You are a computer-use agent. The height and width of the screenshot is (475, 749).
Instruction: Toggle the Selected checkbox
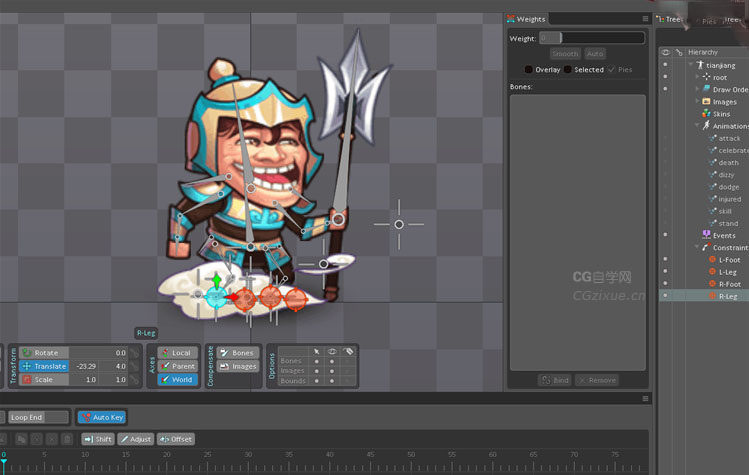(x=567, y=69)
